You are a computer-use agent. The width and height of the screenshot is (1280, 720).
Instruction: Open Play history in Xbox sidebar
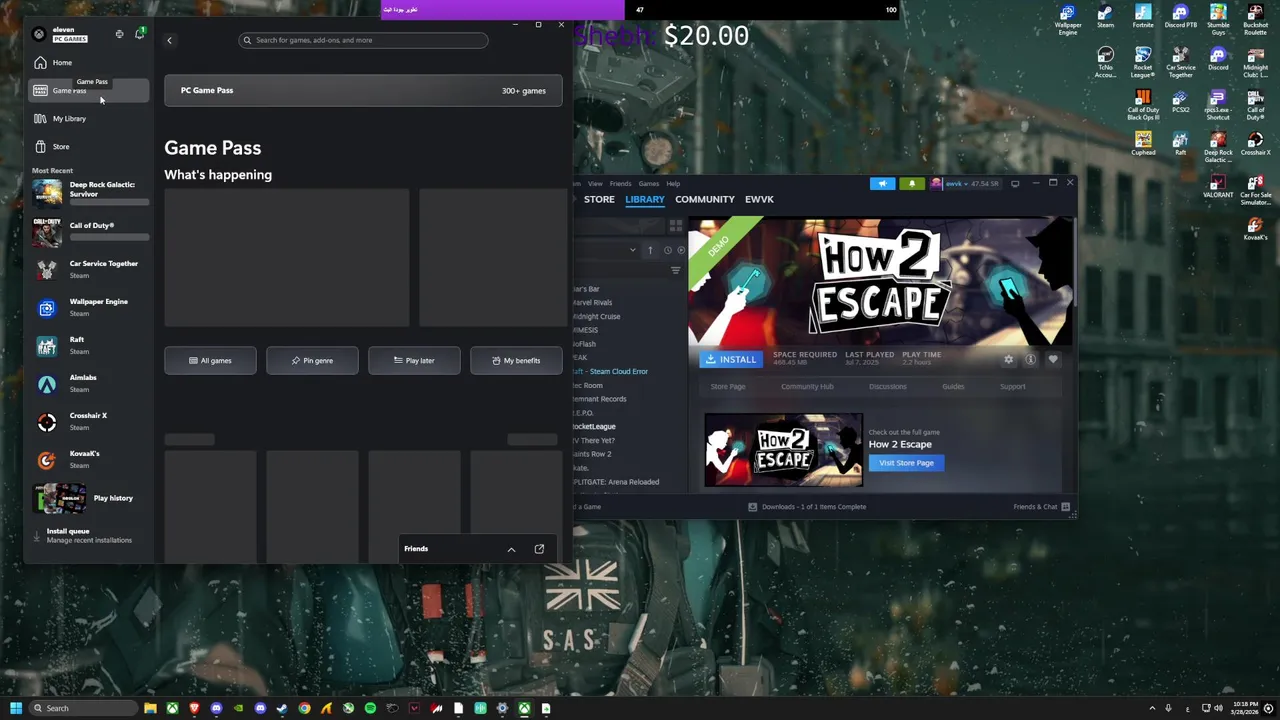click(90, 498)
